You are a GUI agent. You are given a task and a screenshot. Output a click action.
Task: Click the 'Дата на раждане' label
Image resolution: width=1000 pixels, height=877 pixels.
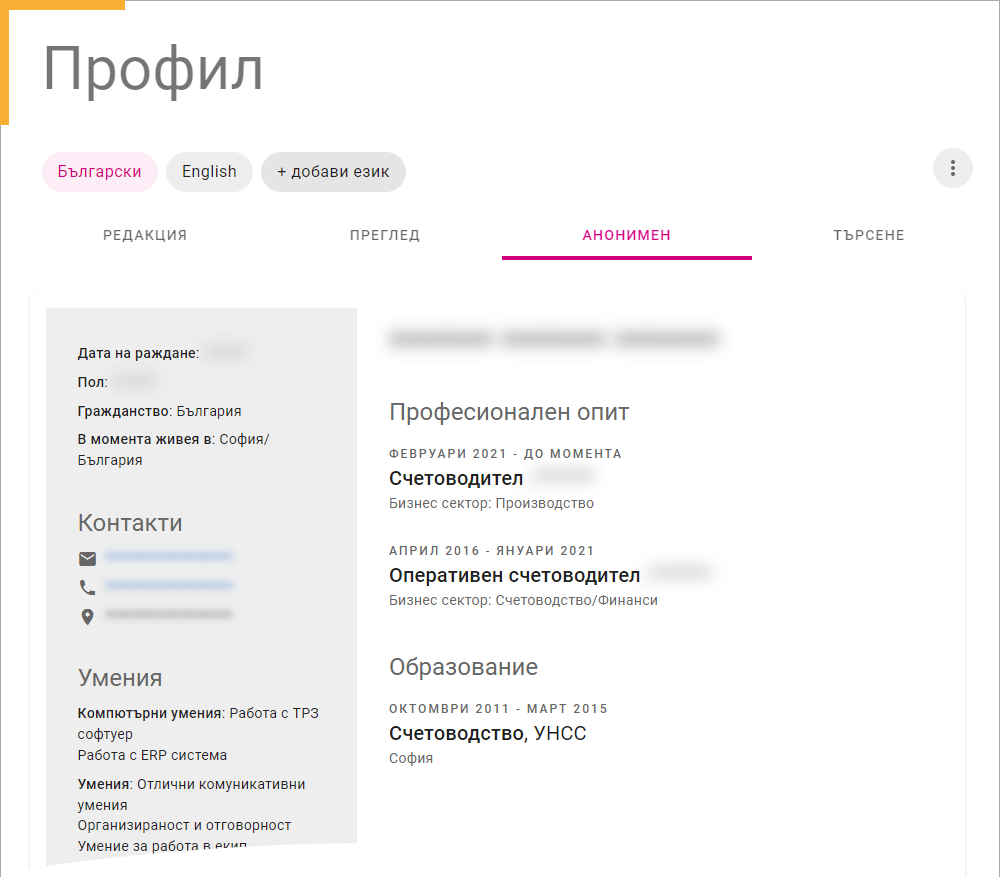point(138,353)
